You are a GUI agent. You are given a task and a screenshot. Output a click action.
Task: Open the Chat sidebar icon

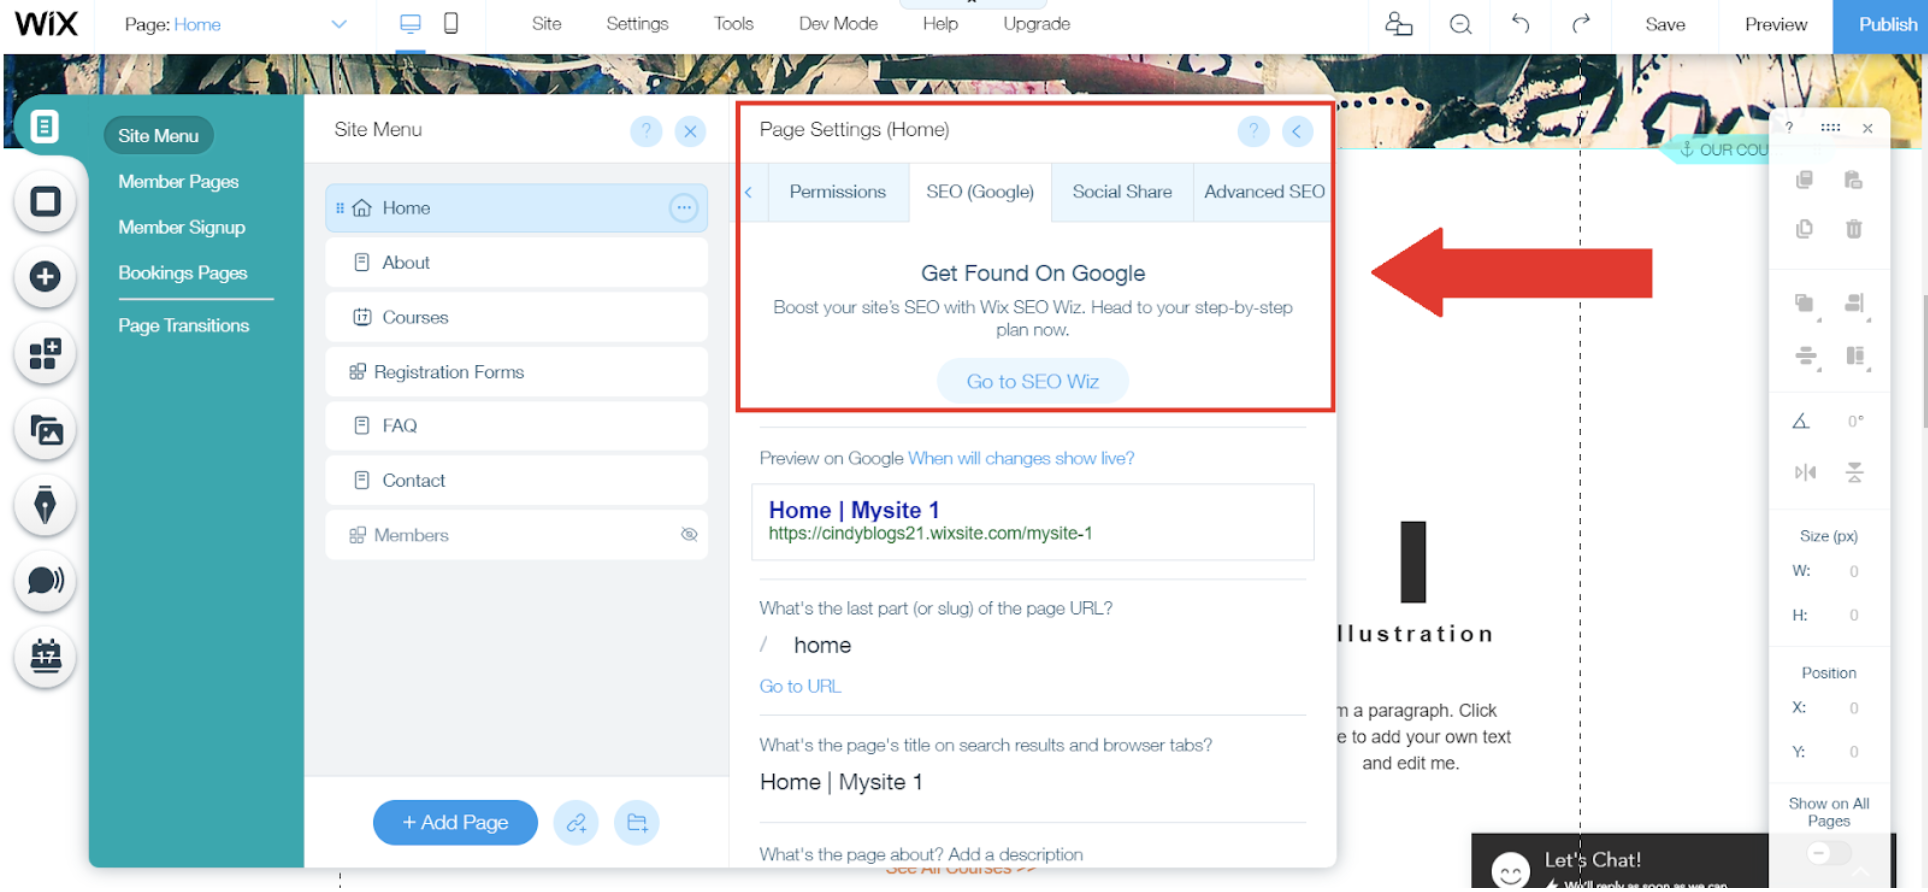coord(45,580)
